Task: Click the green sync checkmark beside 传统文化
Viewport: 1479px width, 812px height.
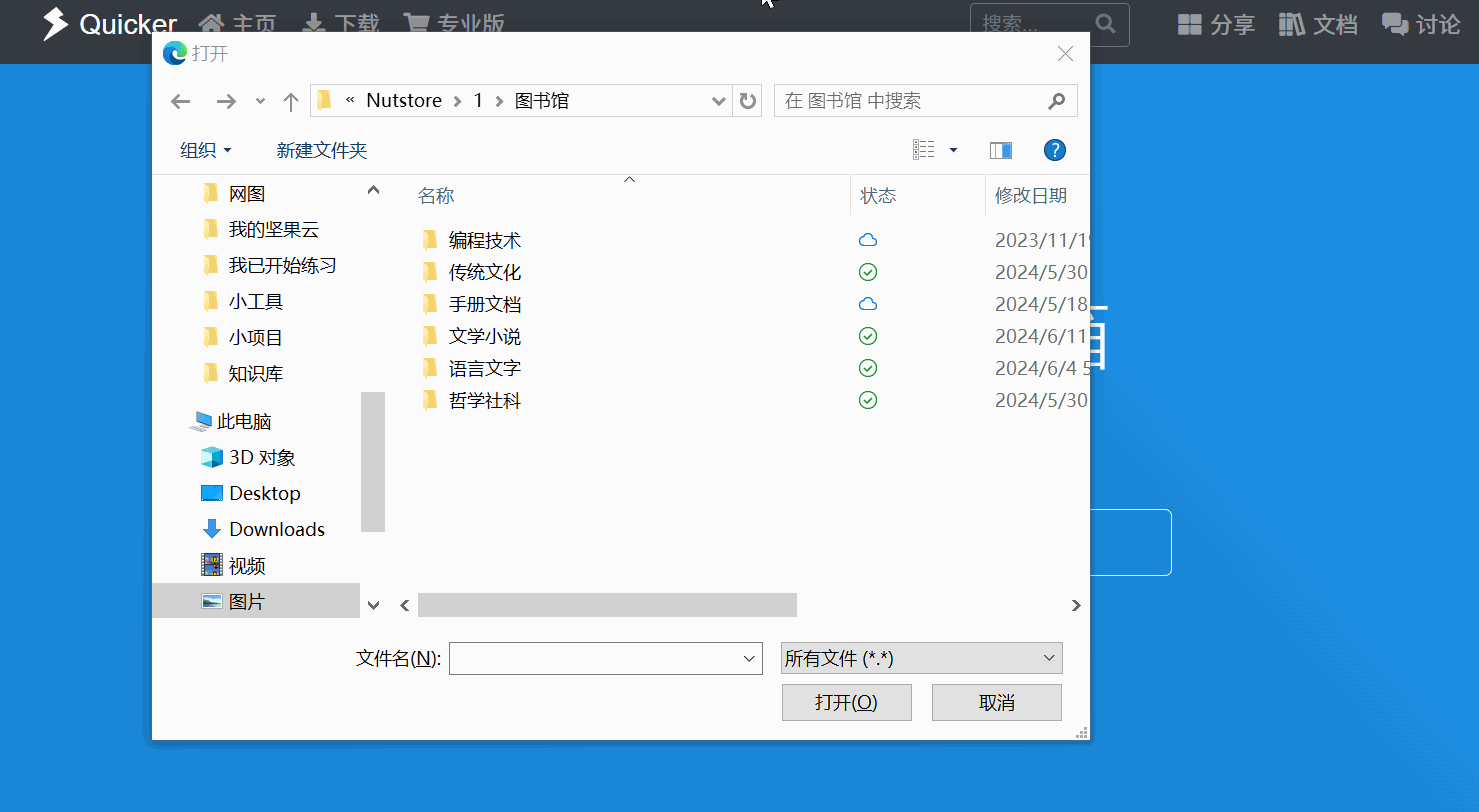Action: click(x=867, y=272)
